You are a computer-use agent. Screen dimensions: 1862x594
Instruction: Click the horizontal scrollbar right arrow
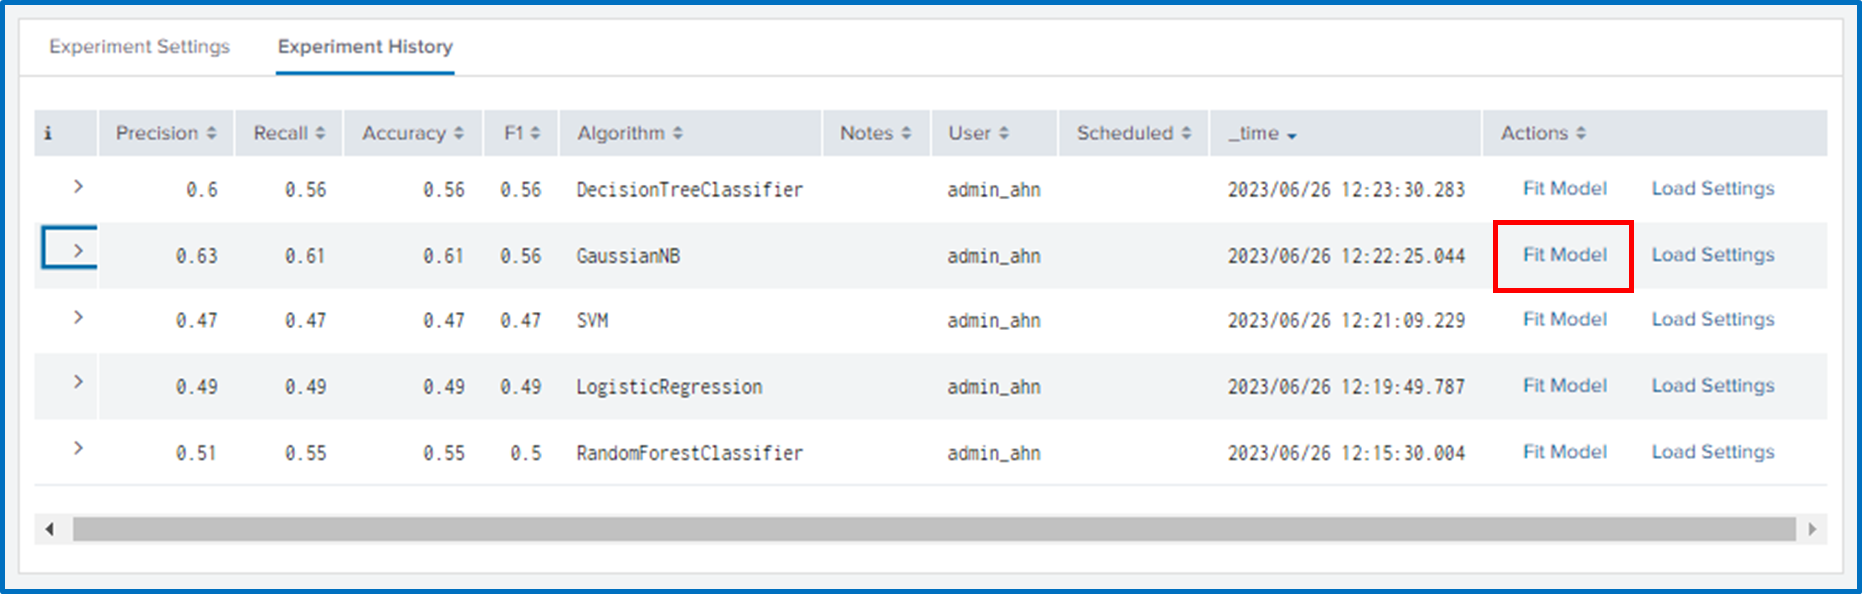[1812, 529]
